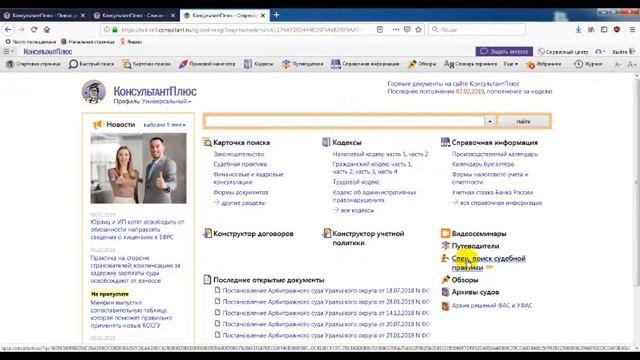The width and height of the screenshot is (640, 360).
Task: Open Избранное in the toolbar
Action: (x=544, y=64)
